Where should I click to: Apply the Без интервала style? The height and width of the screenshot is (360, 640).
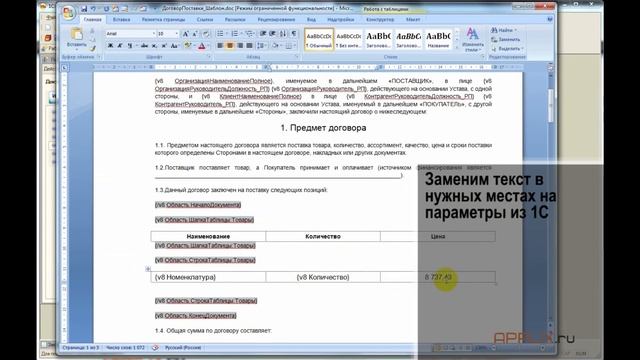(349, 39)
